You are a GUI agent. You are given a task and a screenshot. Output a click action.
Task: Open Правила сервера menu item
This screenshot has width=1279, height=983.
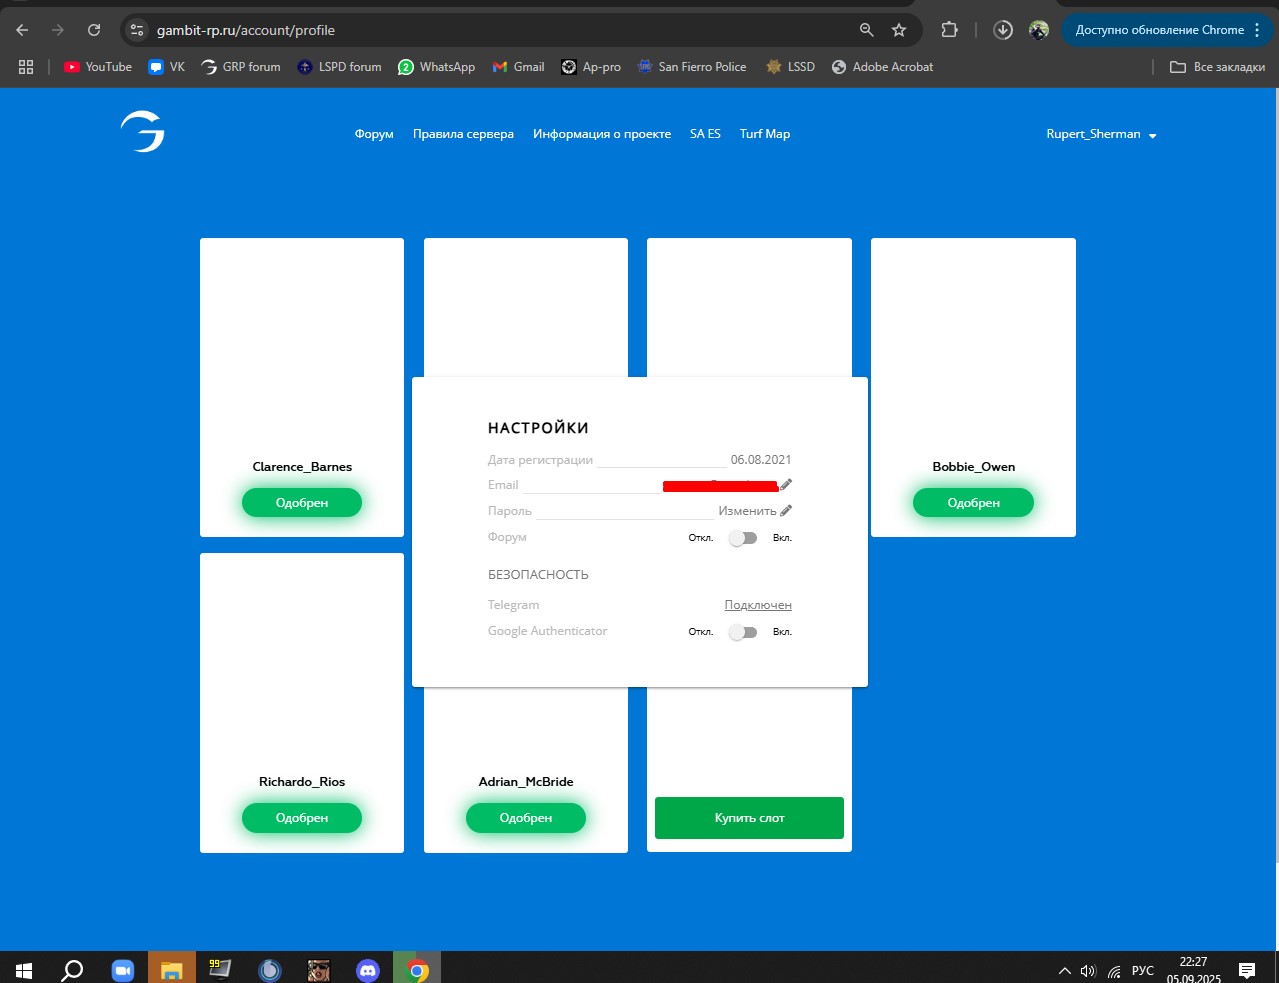pos(463,134)
